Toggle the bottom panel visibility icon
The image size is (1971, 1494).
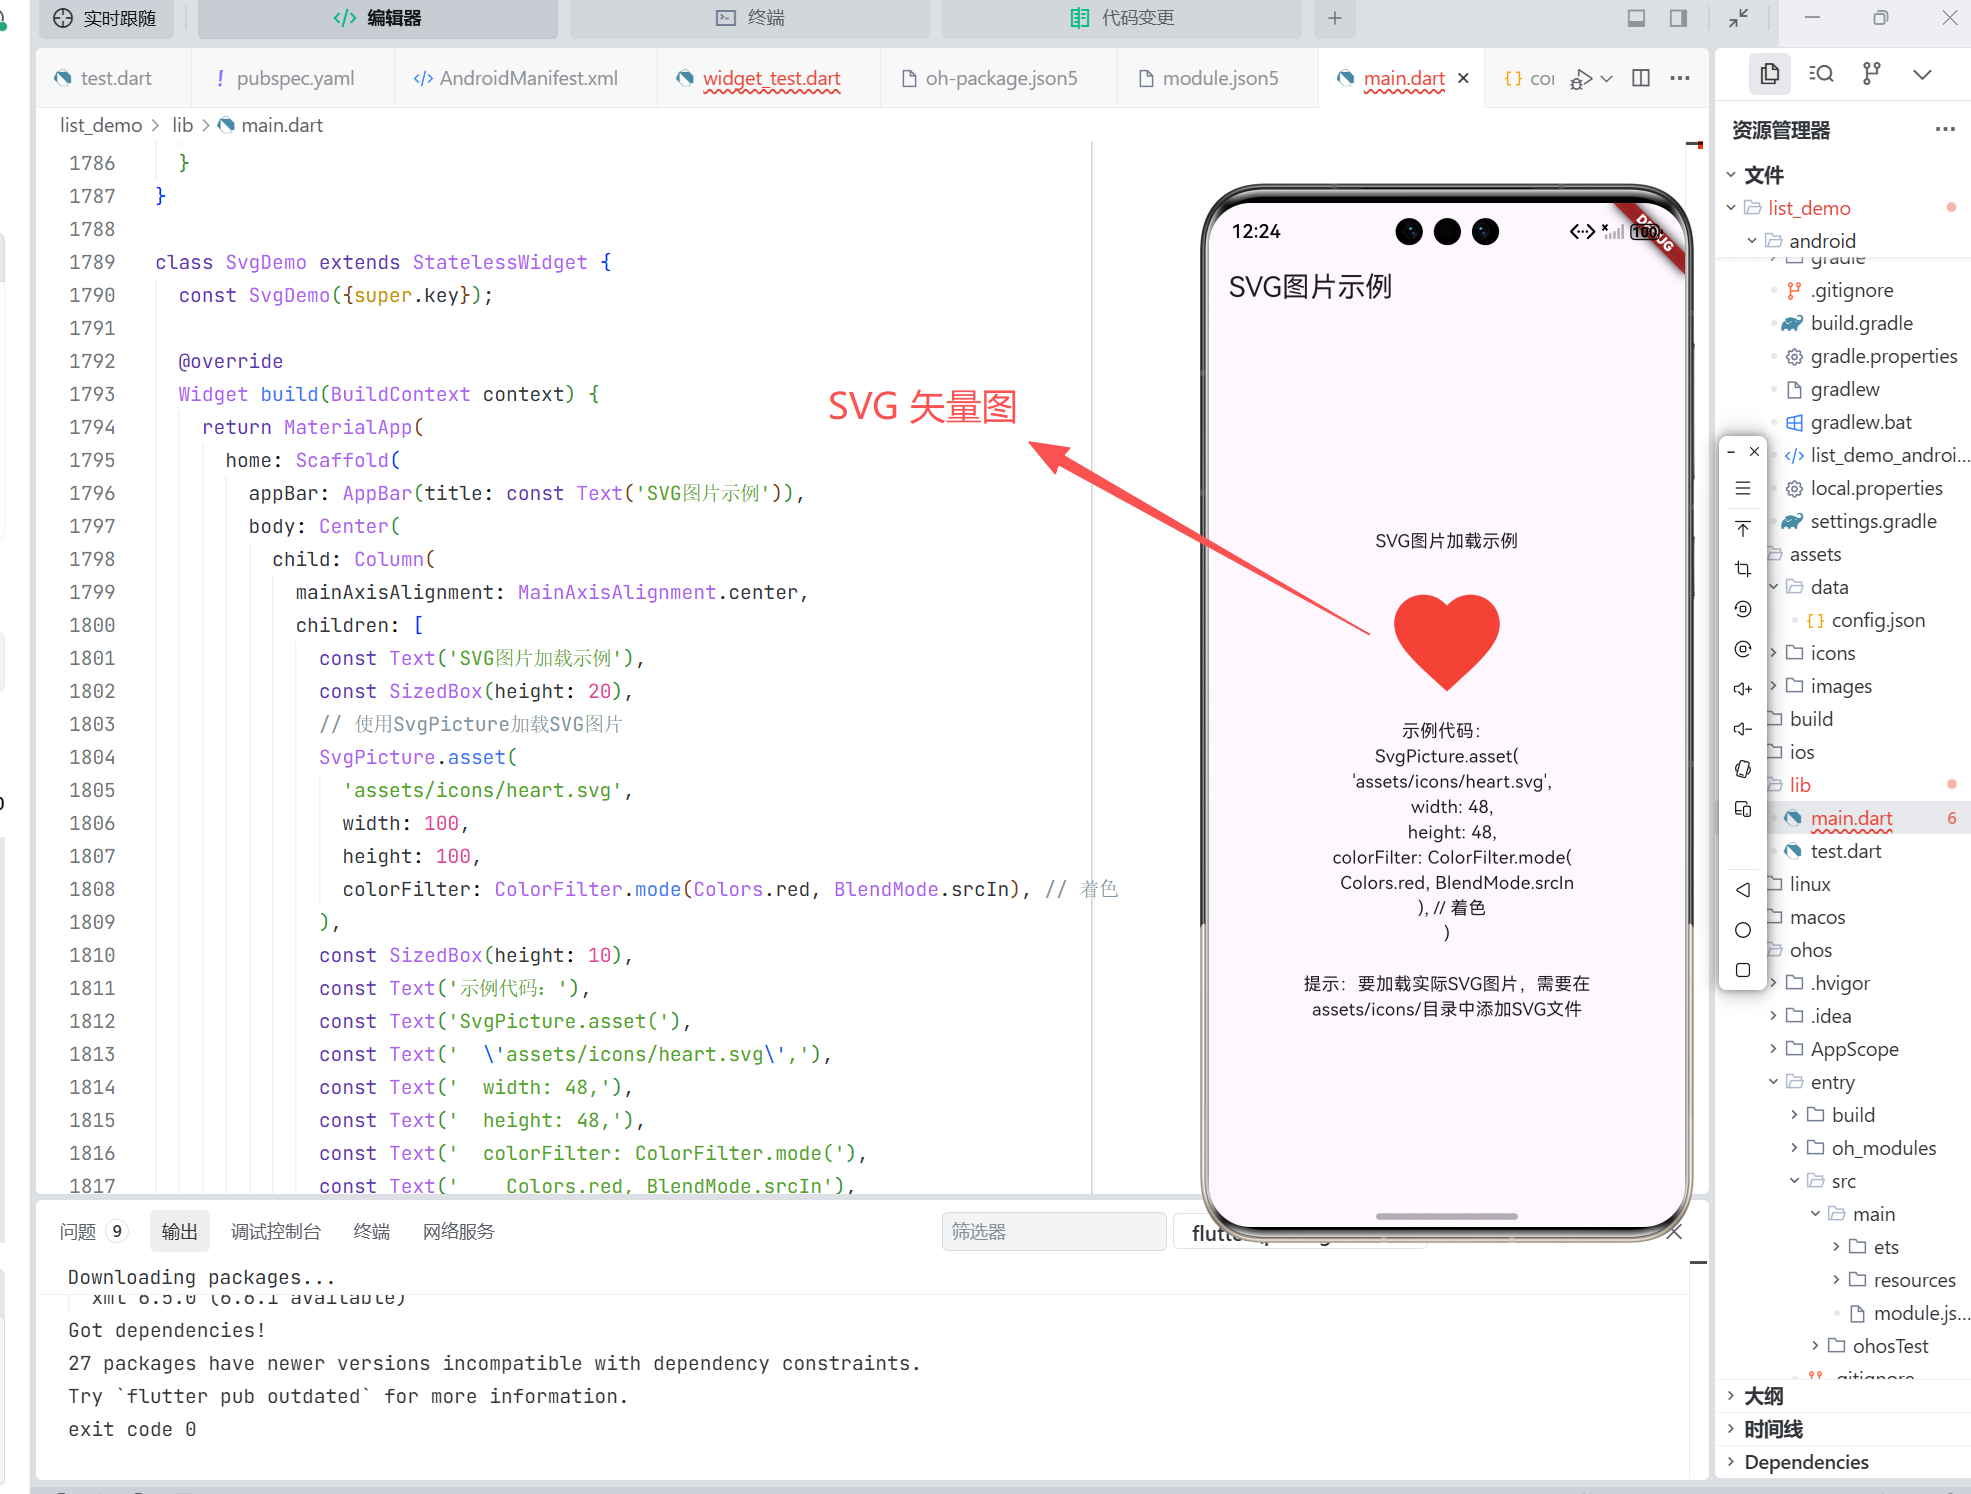pyautogui.click(x=1637, y=18)
